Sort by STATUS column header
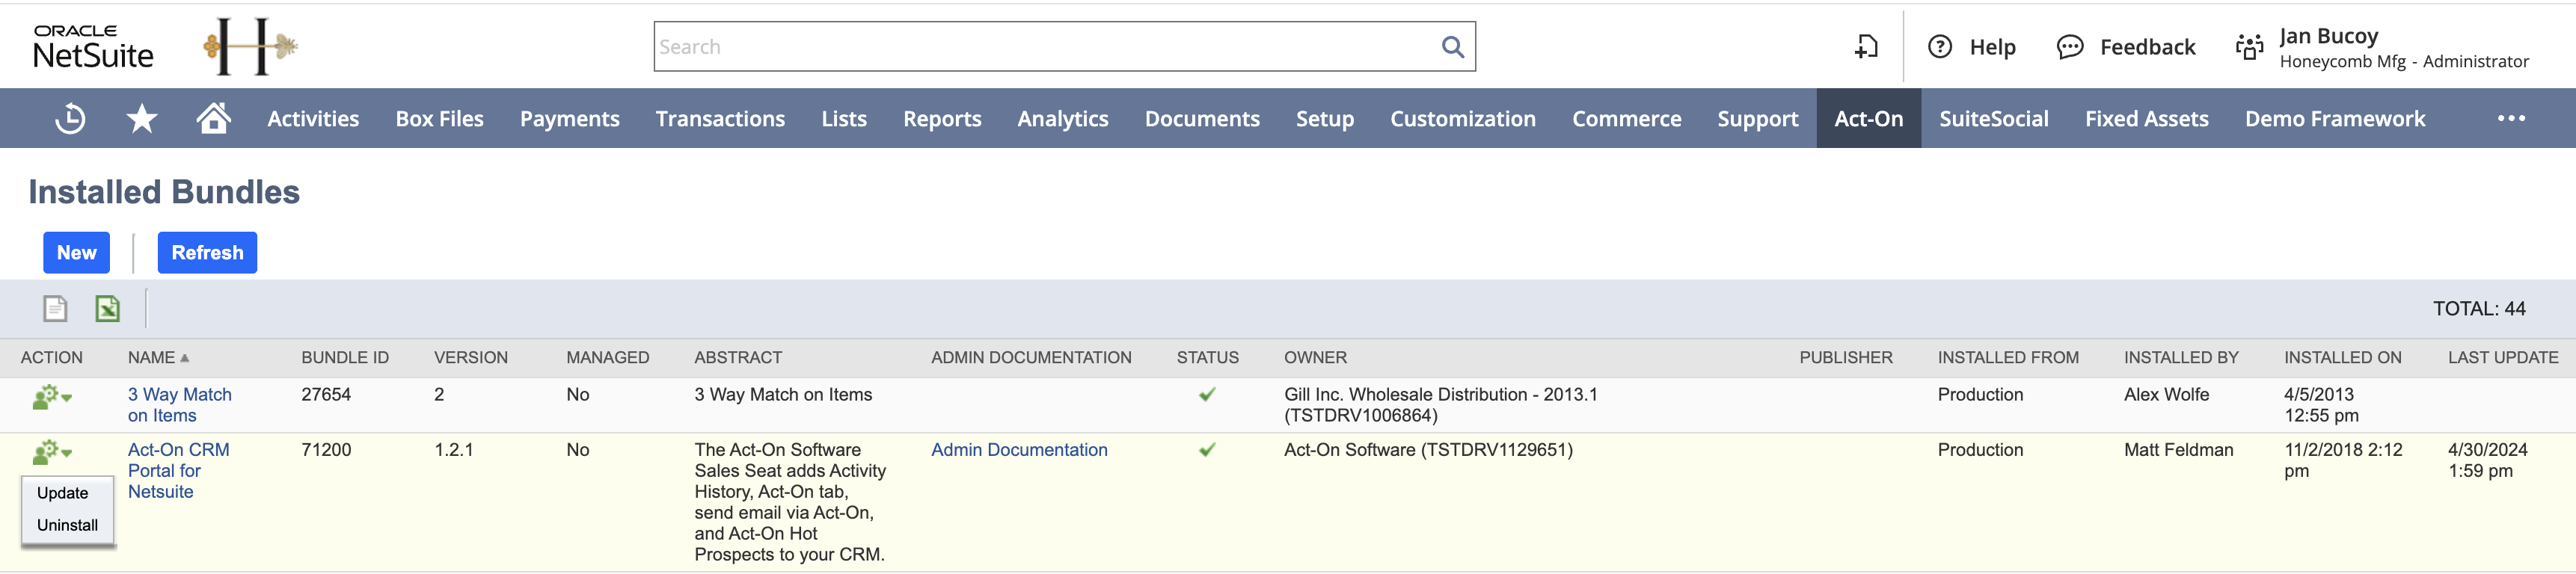Screen dimensions: 2576x574 [1207, 358]
